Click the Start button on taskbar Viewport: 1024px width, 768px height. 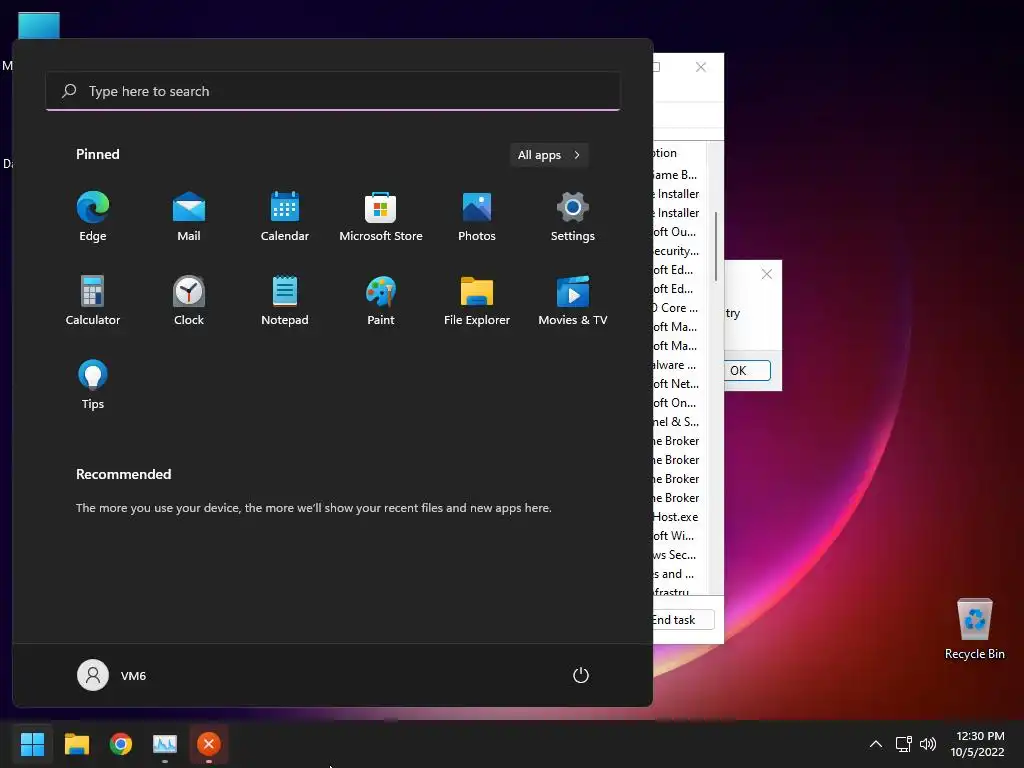tap(33, 744)
